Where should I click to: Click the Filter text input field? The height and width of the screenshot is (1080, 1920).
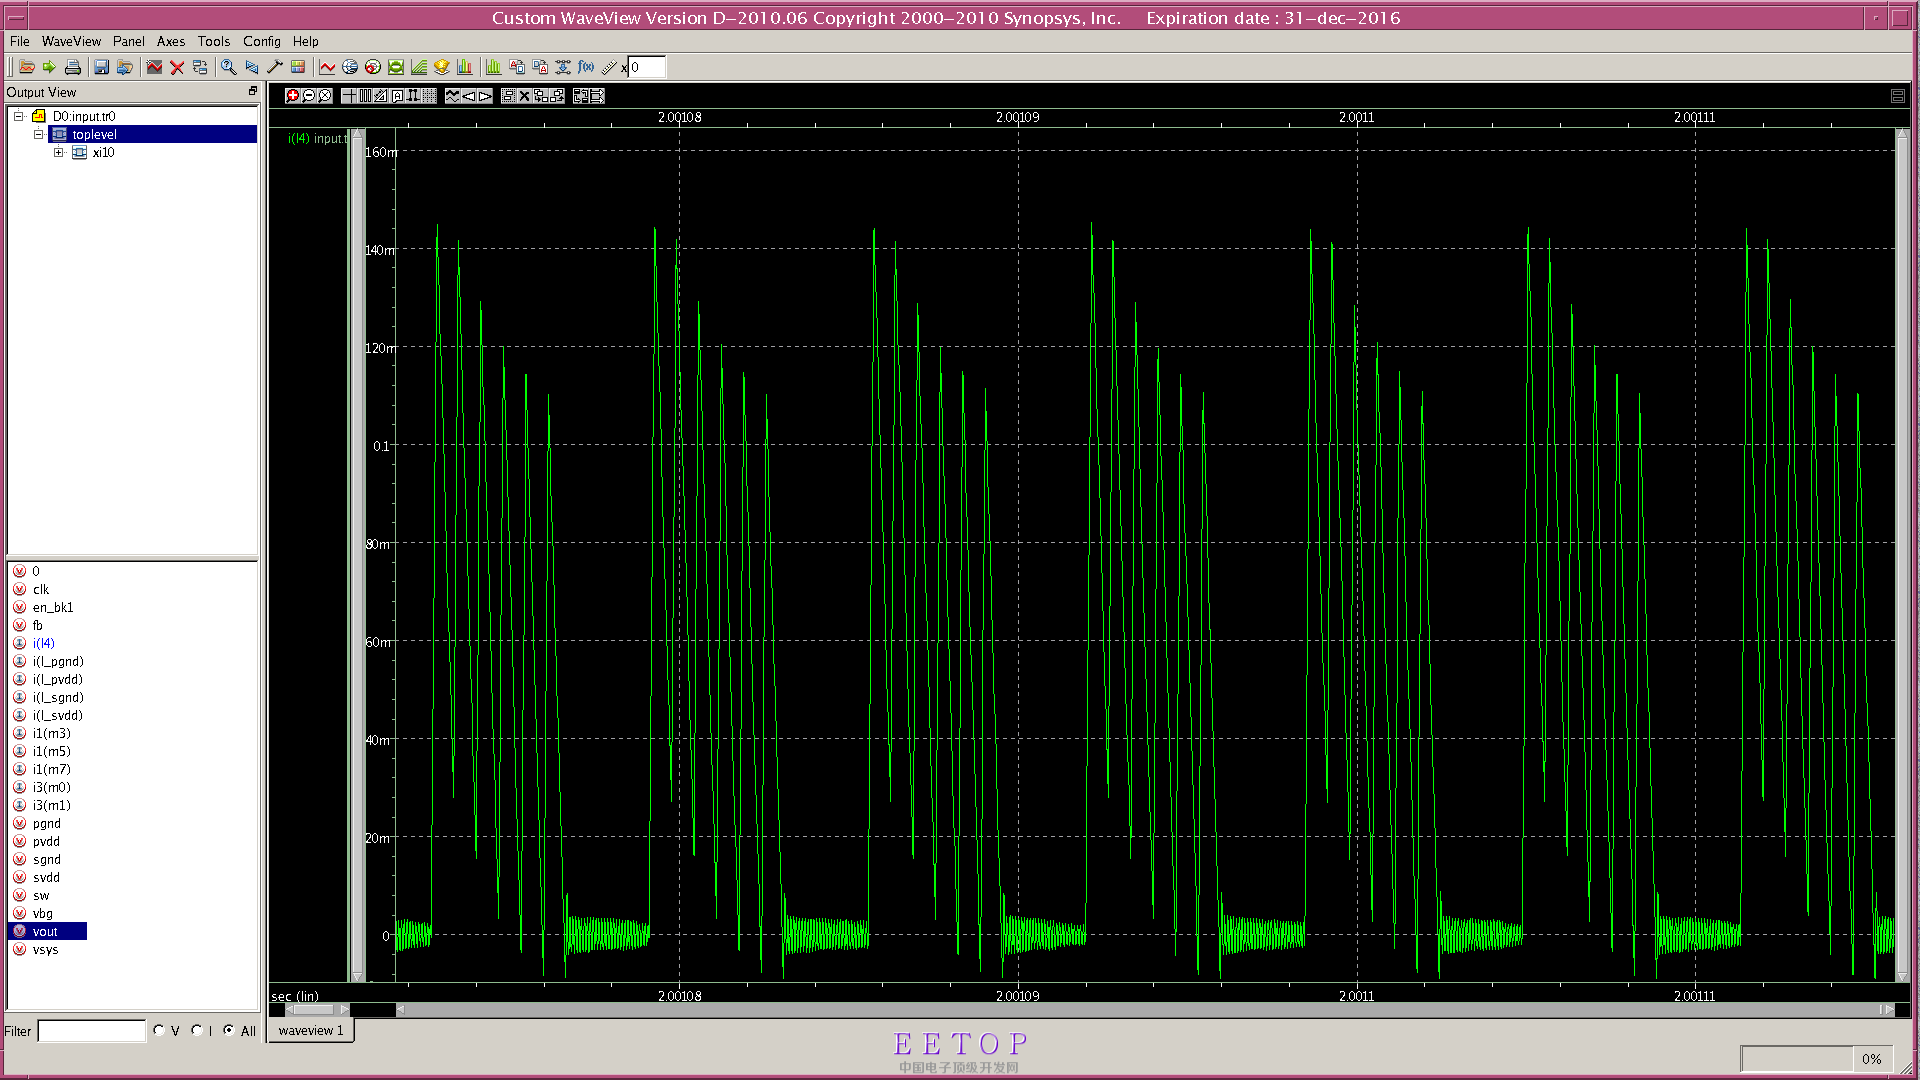pos(91,1031)
